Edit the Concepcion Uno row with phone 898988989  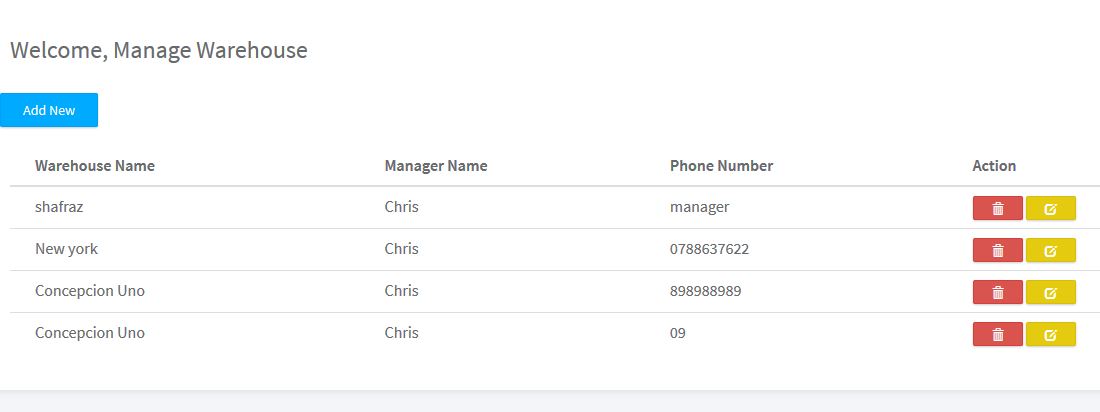point(1051,292)
